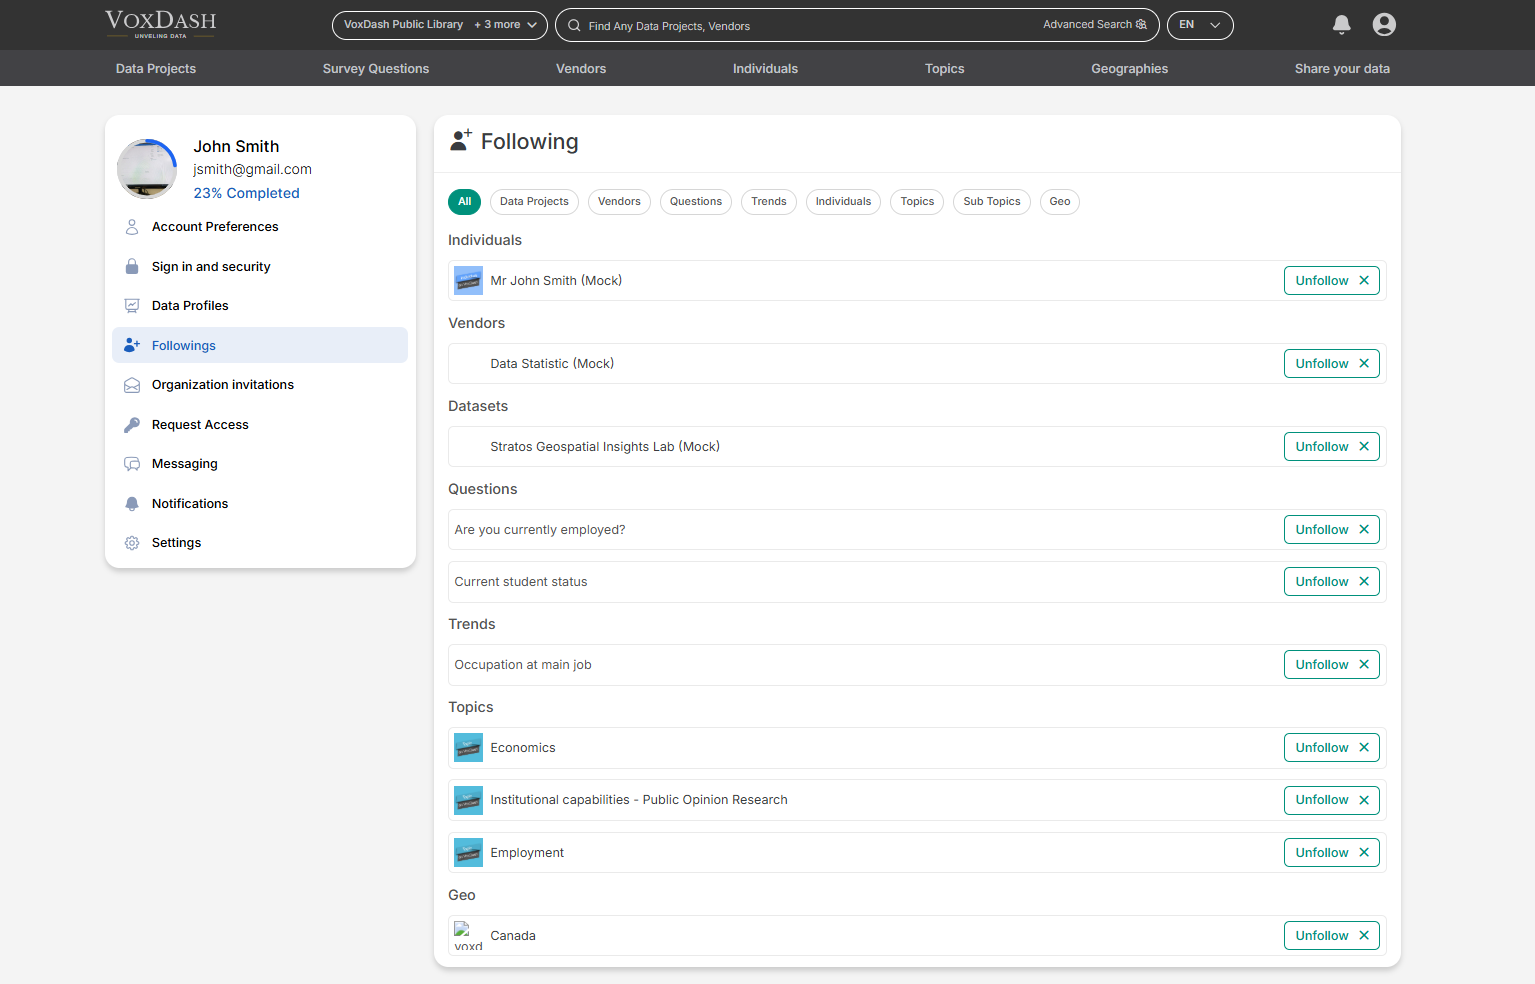Click the Request Access key icon
The width and height of the screenshot is (1535, 984).
[x=132, y=425]
